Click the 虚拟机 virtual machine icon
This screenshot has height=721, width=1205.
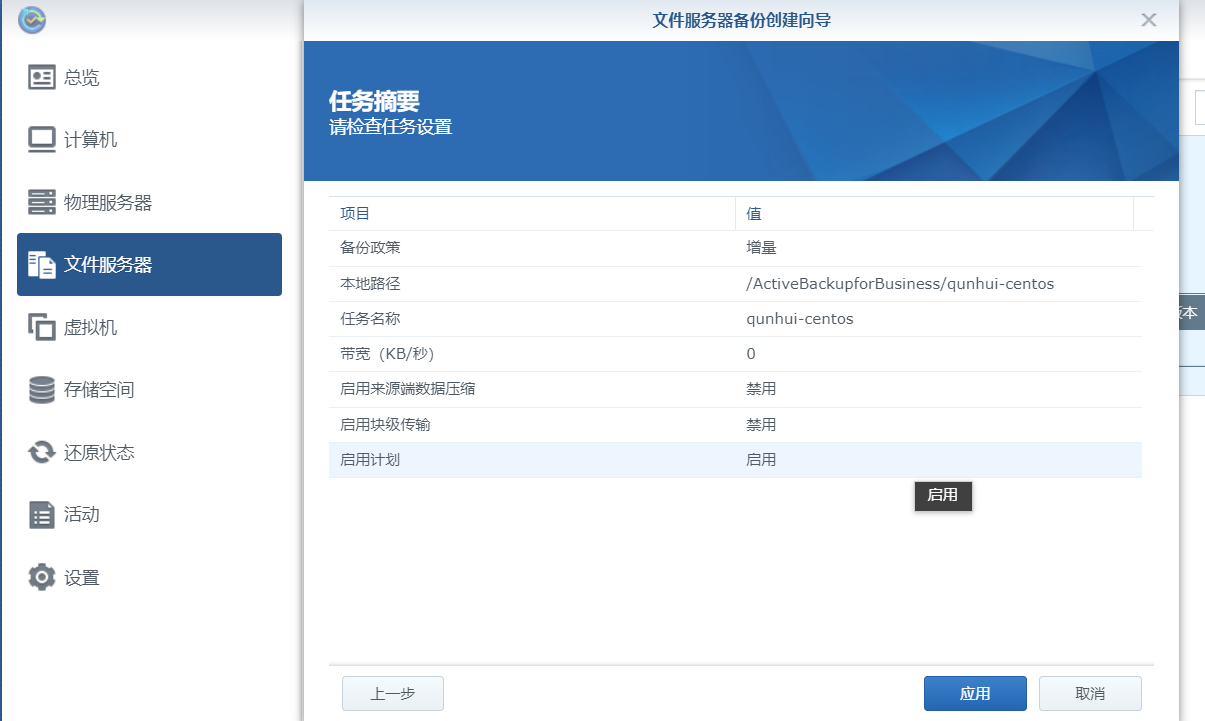[42, 327]
